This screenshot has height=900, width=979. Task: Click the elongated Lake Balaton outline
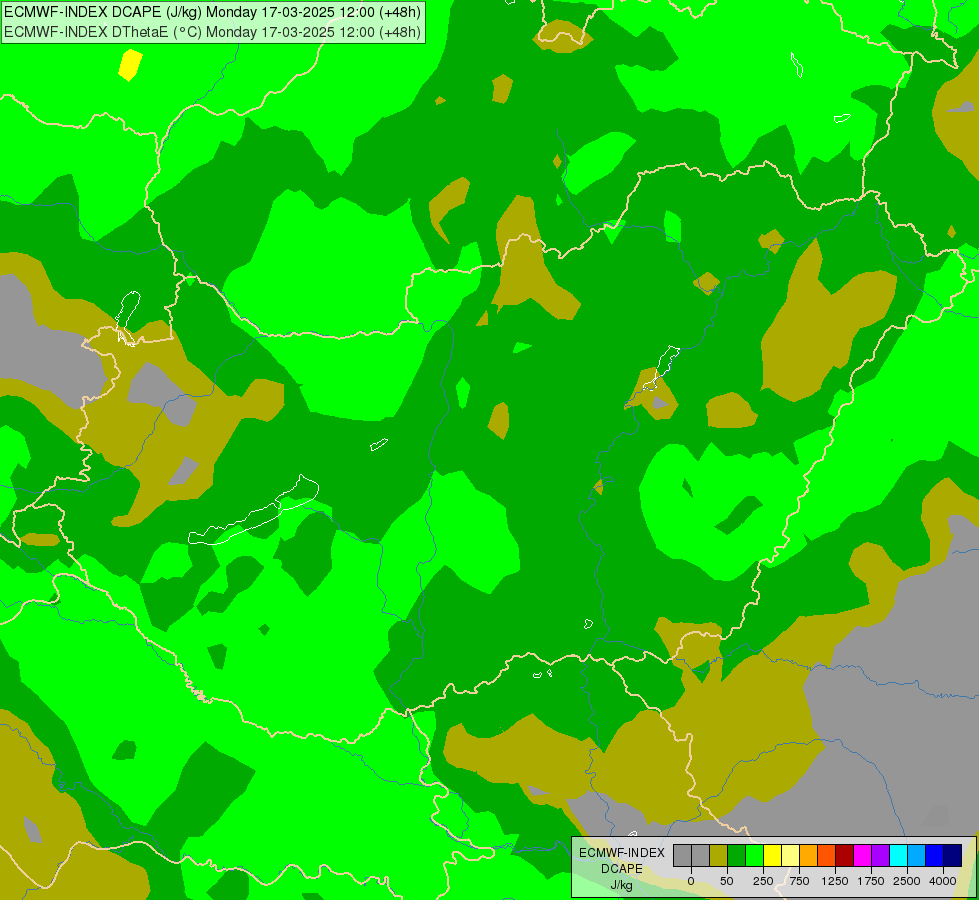coord(253,510)
